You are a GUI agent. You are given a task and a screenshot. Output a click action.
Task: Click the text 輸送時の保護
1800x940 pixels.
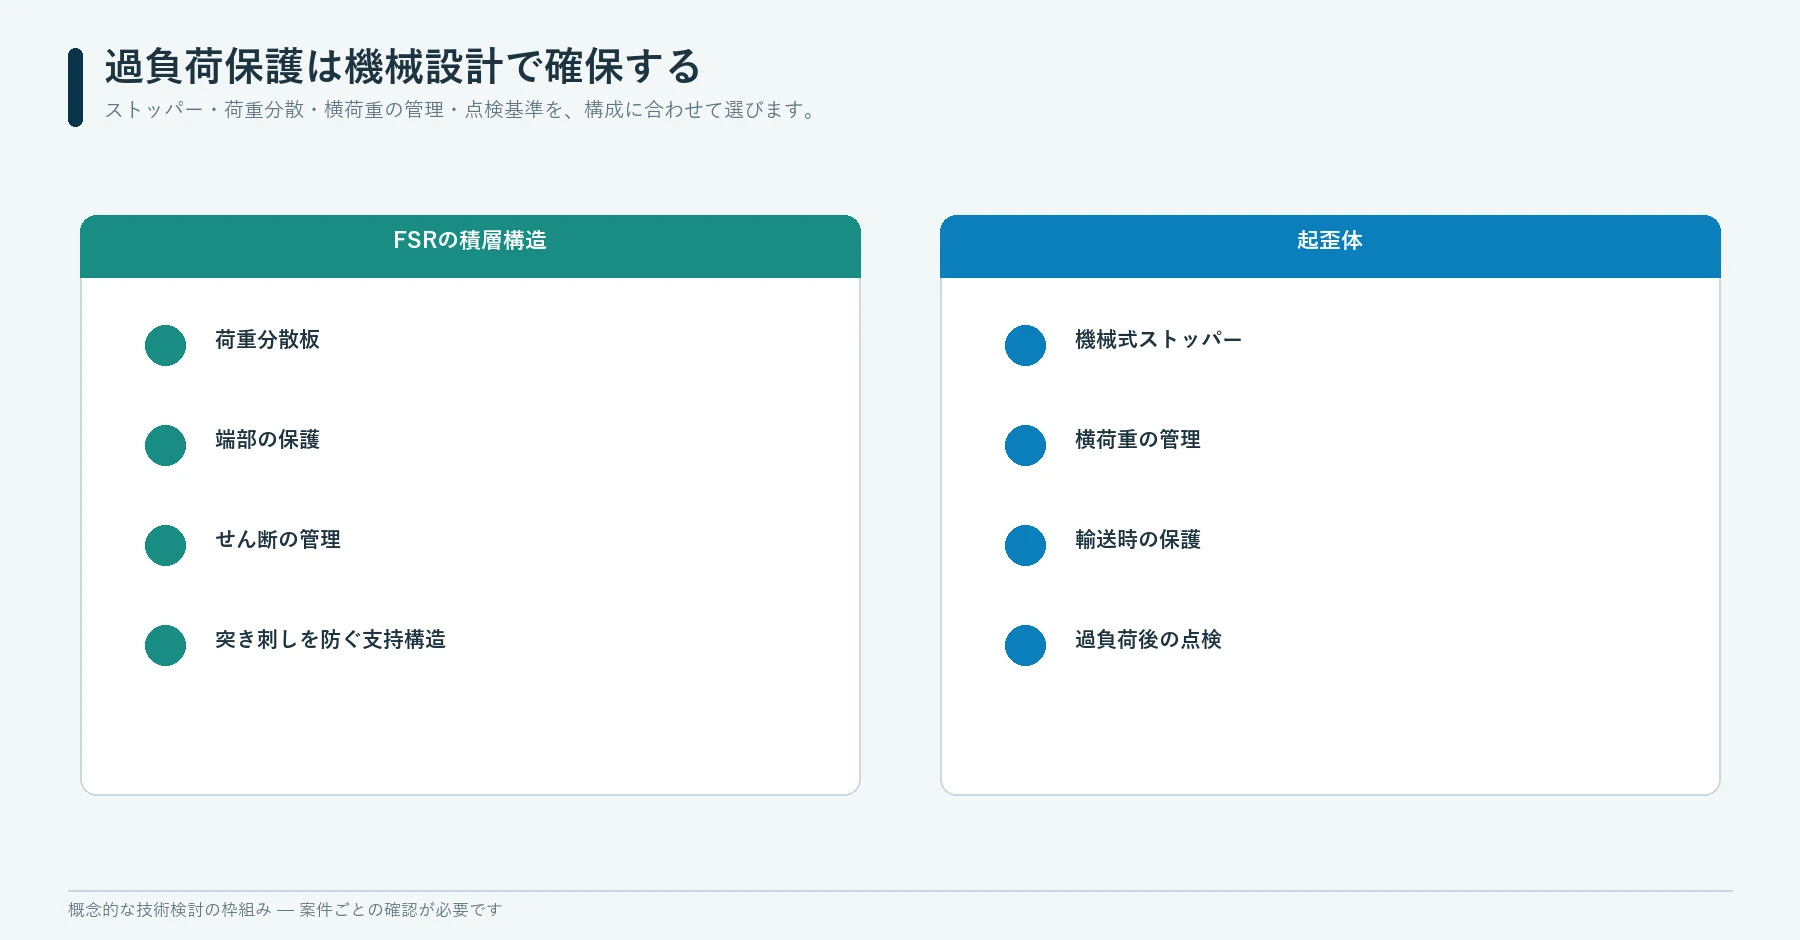point(1138,540)
